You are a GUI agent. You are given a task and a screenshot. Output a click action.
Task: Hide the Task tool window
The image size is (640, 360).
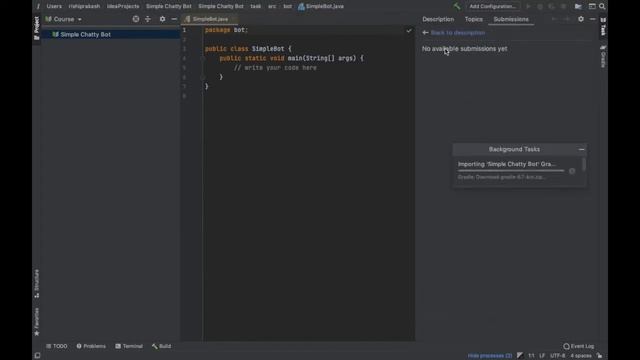593,19
